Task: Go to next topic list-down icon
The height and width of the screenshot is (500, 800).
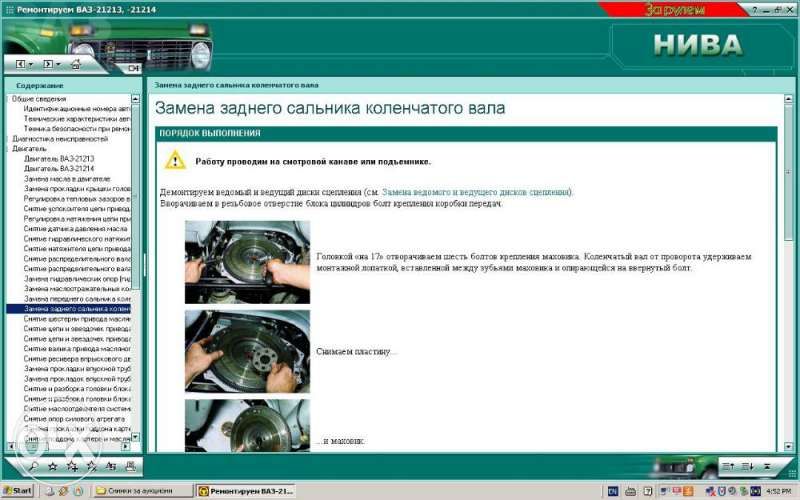Action: pyautogui.click(x=747, y=466)
